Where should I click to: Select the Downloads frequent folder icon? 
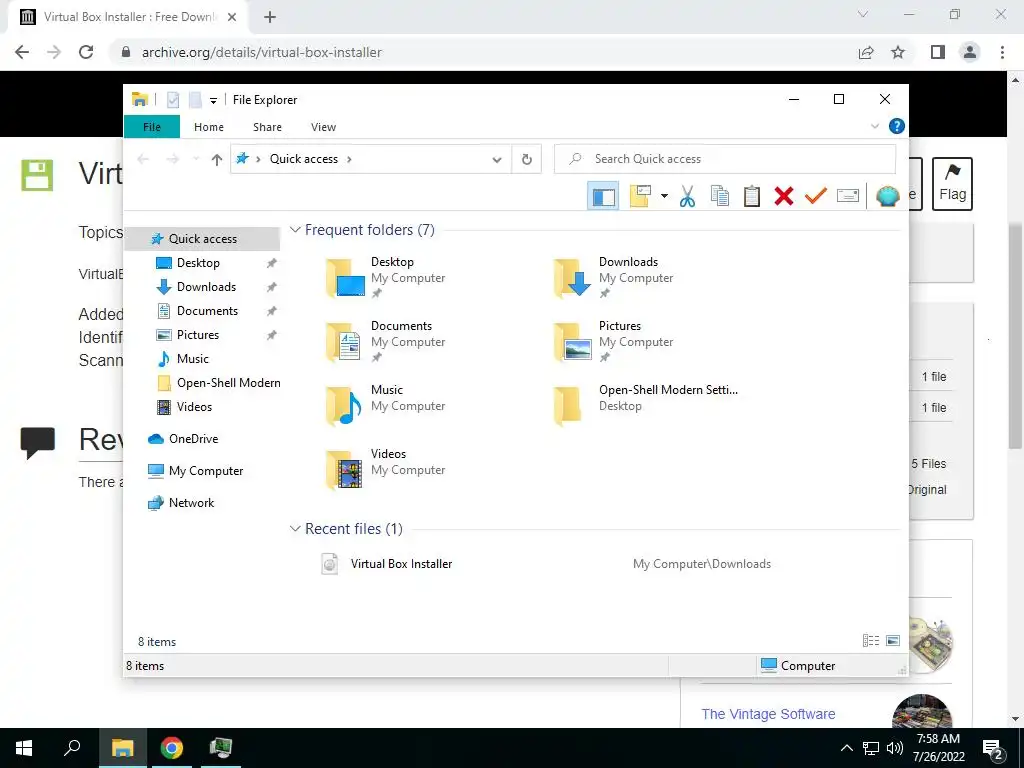(573, 278)
